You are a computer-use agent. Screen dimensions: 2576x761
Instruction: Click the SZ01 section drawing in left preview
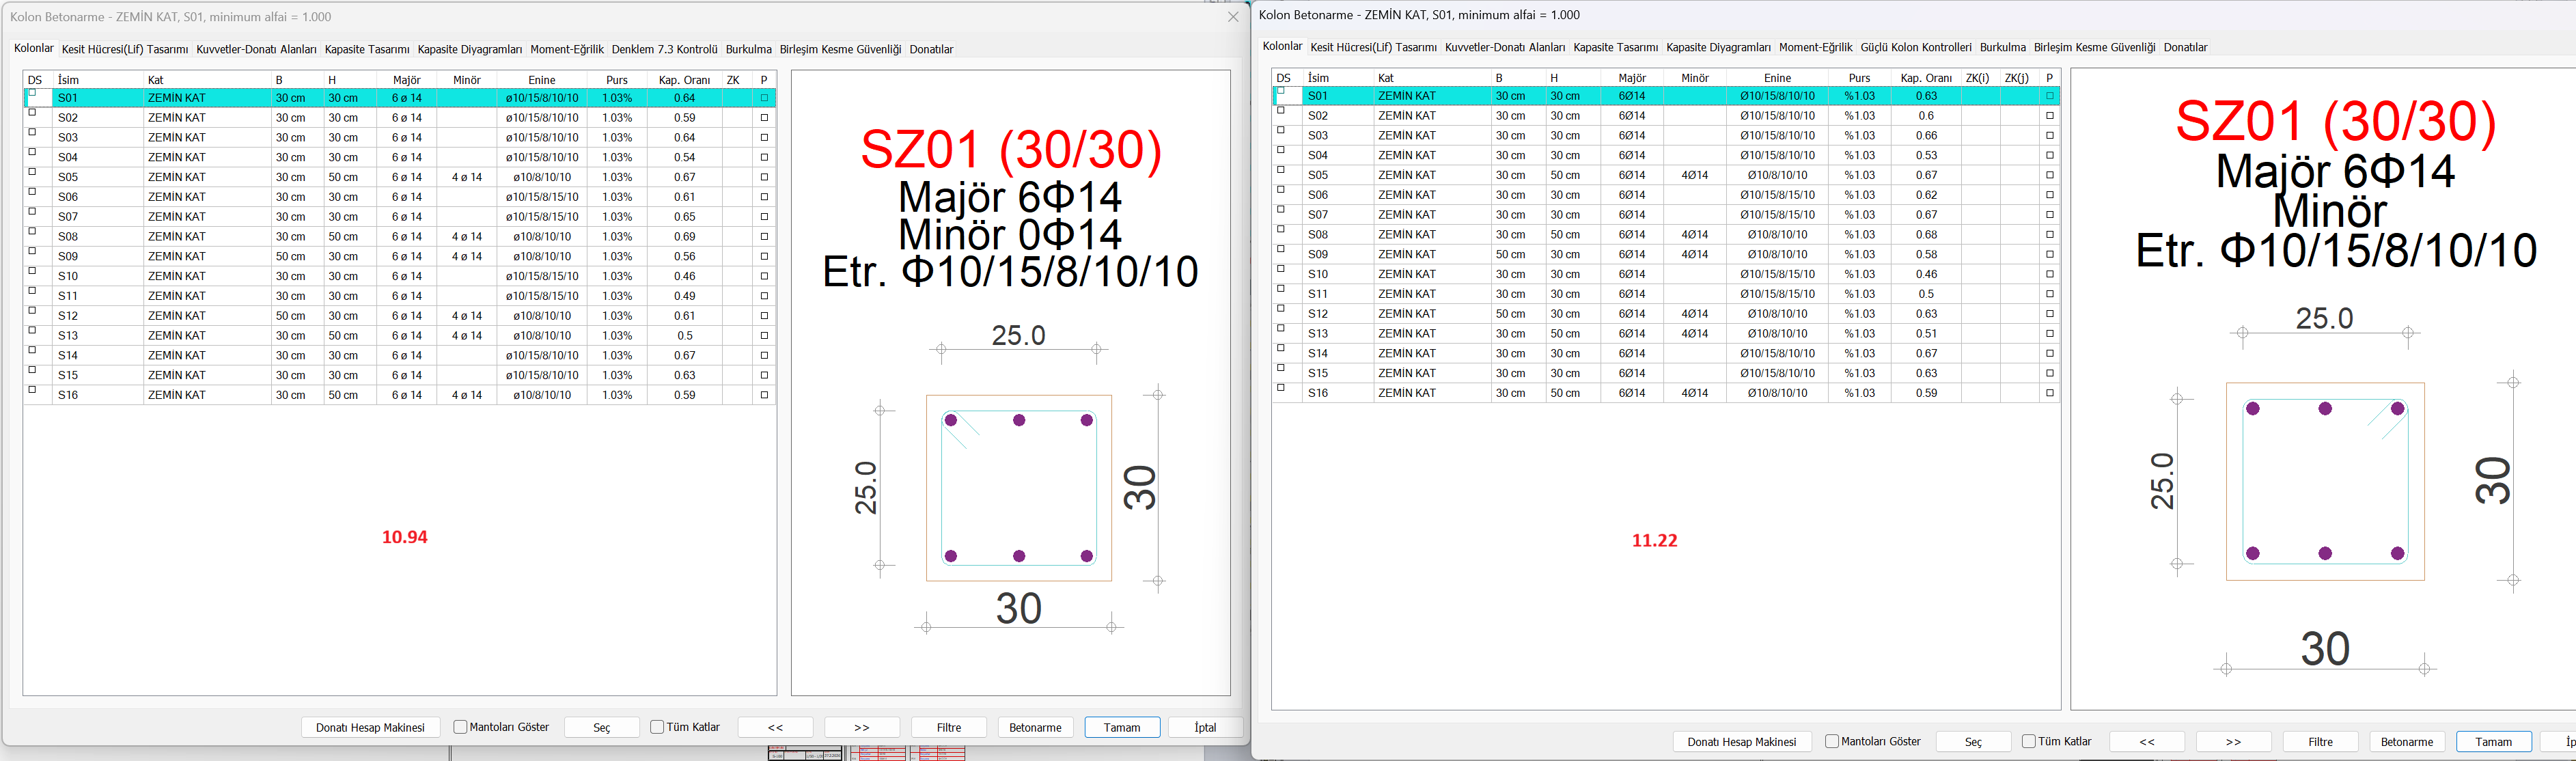[1018, 488]
